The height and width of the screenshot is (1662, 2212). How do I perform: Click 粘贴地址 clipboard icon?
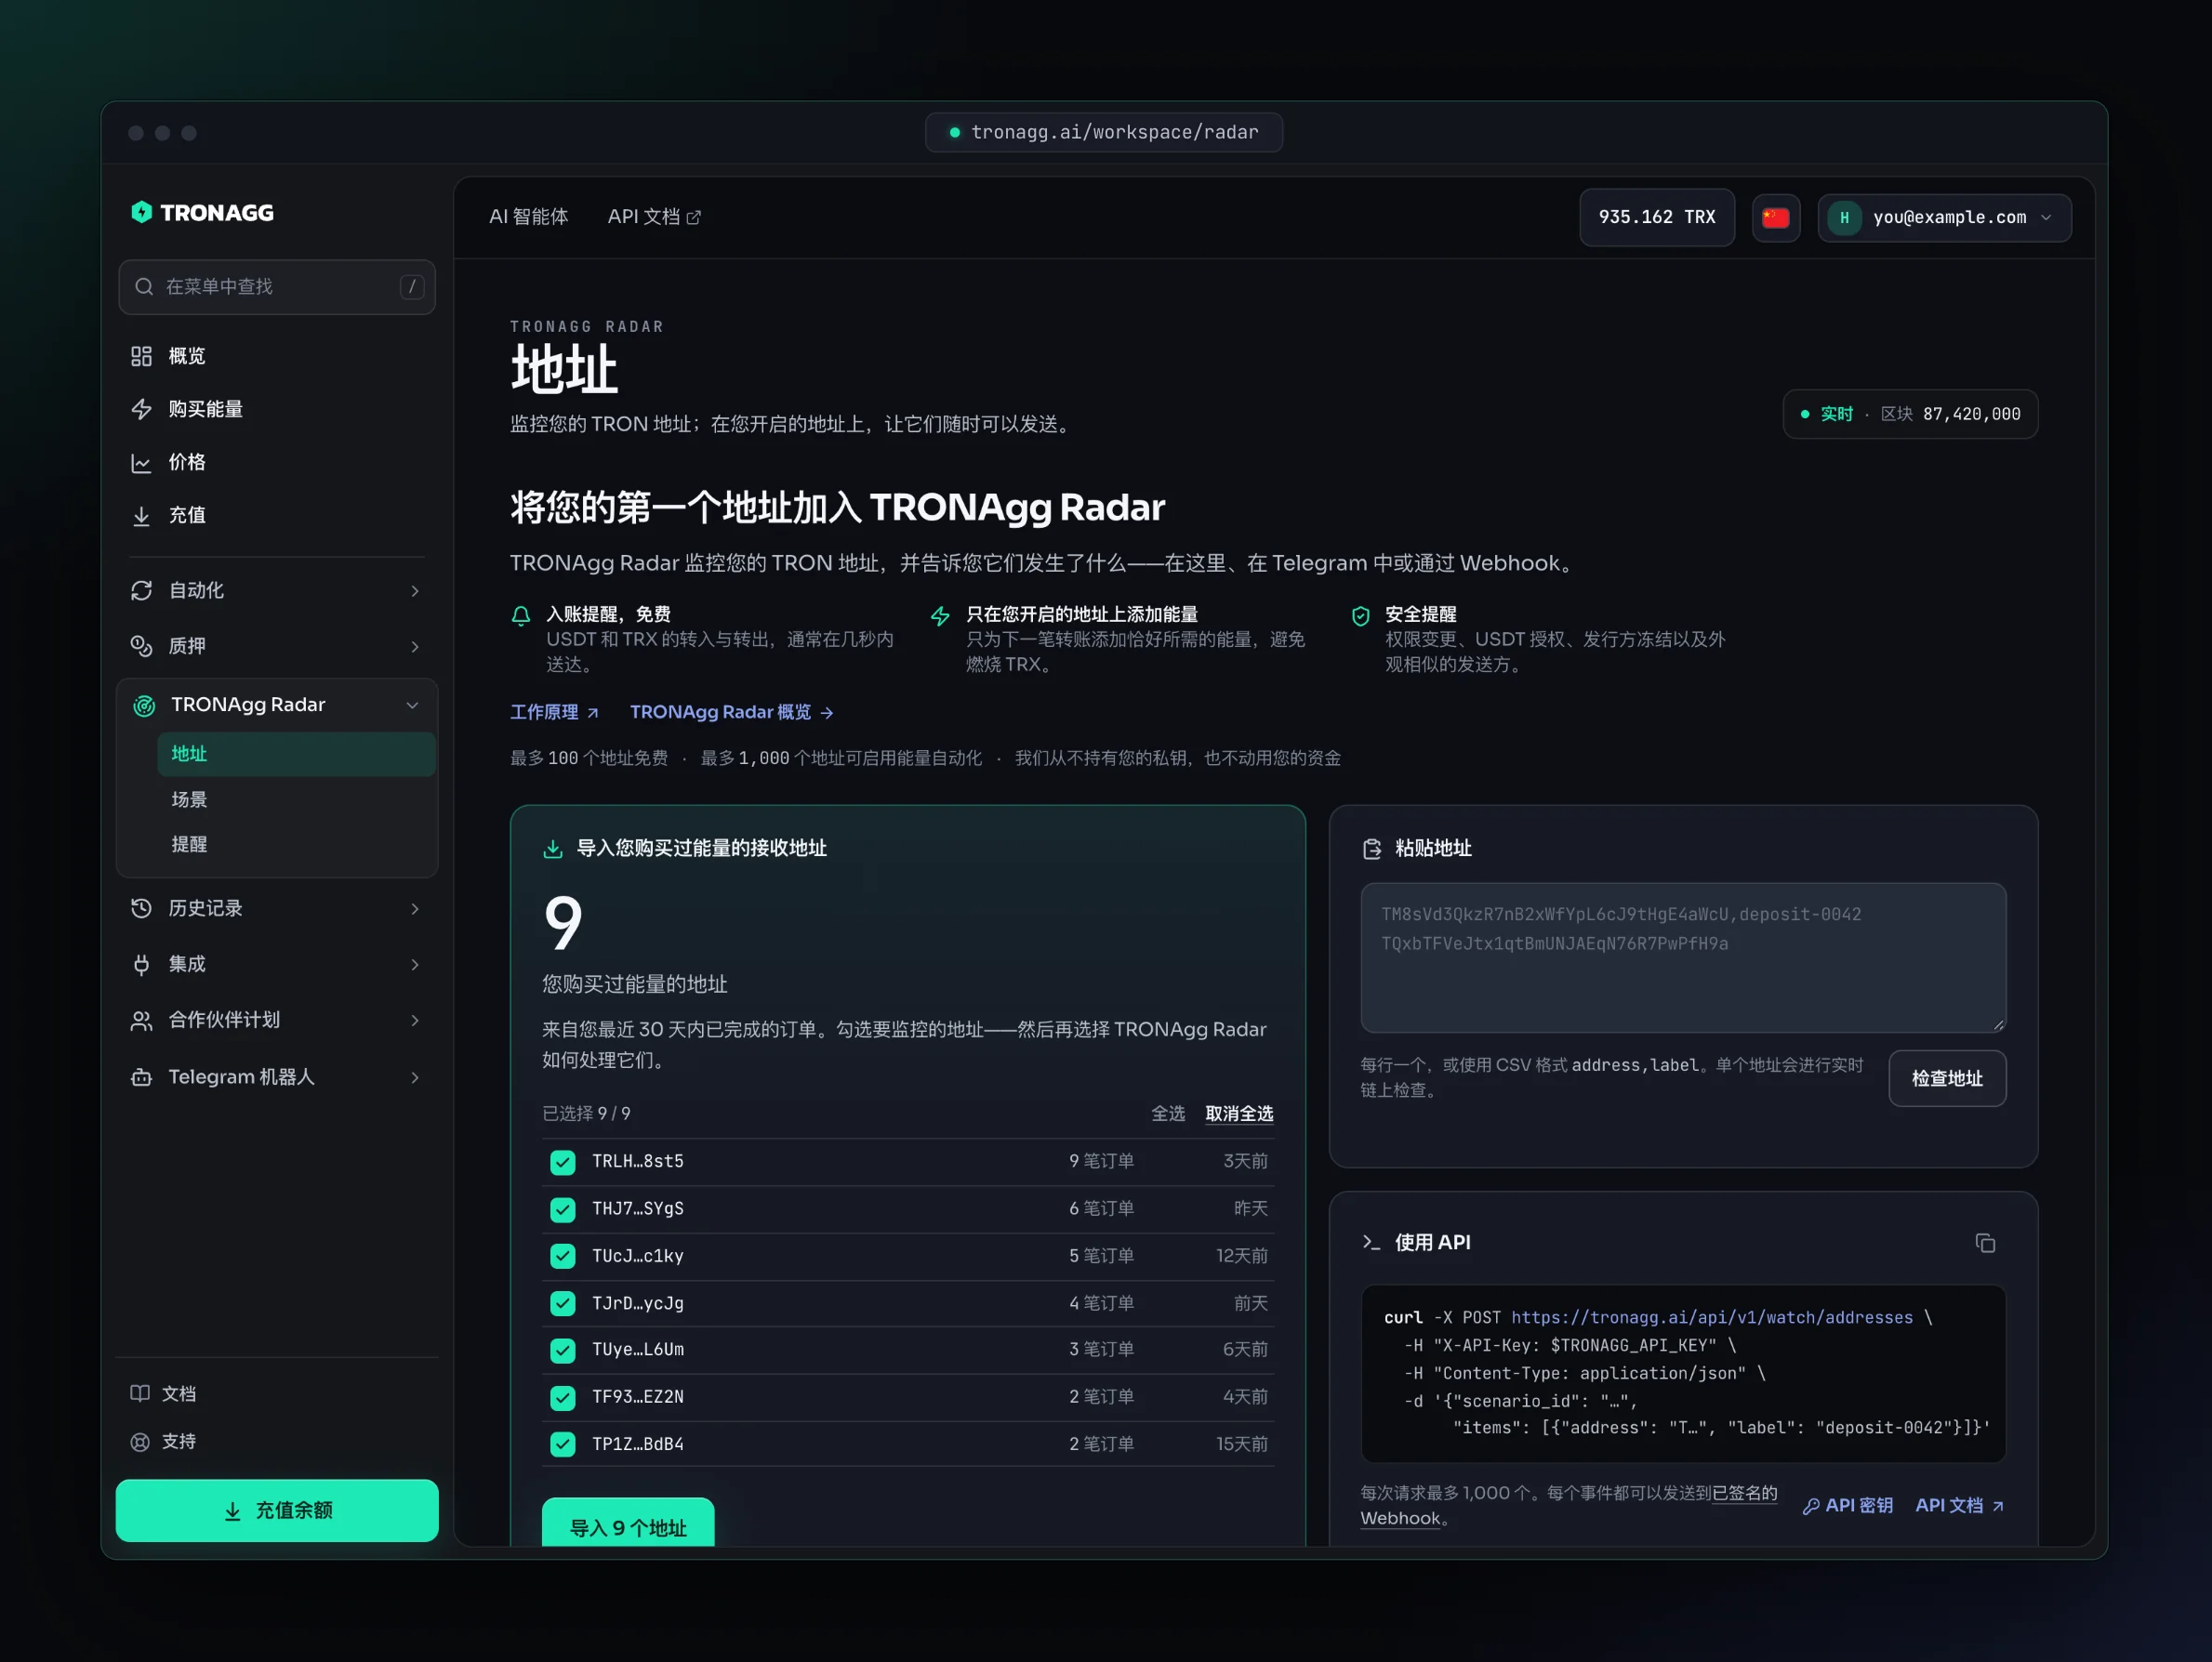[x=1372, y=849]
